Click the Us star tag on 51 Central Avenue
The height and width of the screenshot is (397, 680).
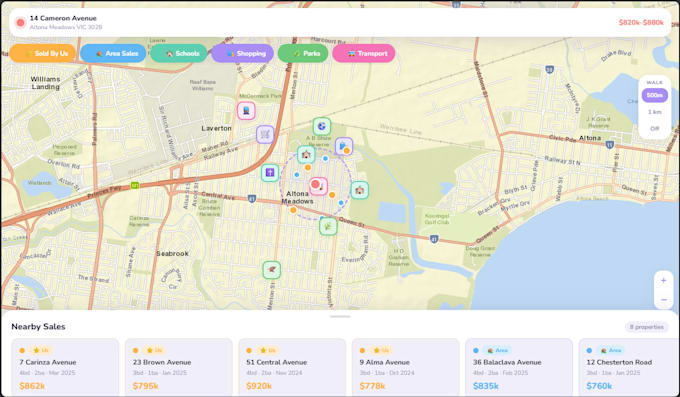268,350
